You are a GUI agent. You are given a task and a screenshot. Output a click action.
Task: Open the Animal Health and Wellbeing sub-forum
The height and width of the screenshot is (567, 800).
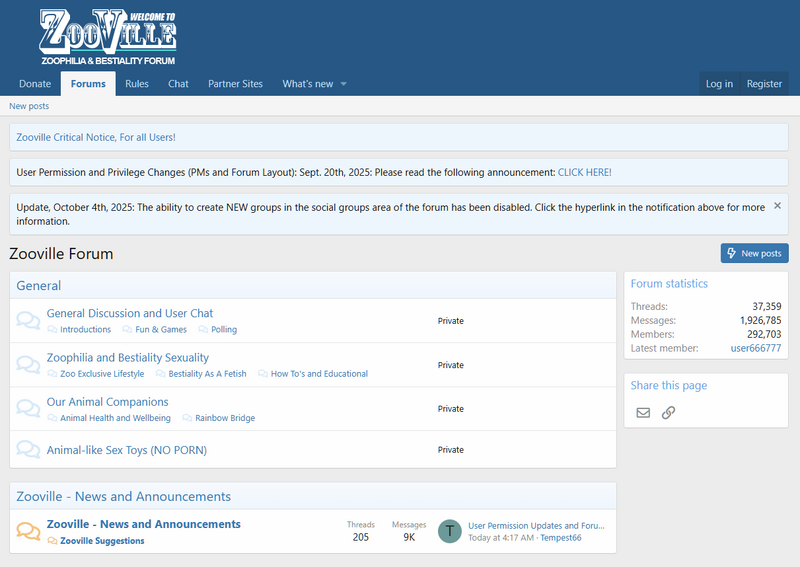click(115, 418)
